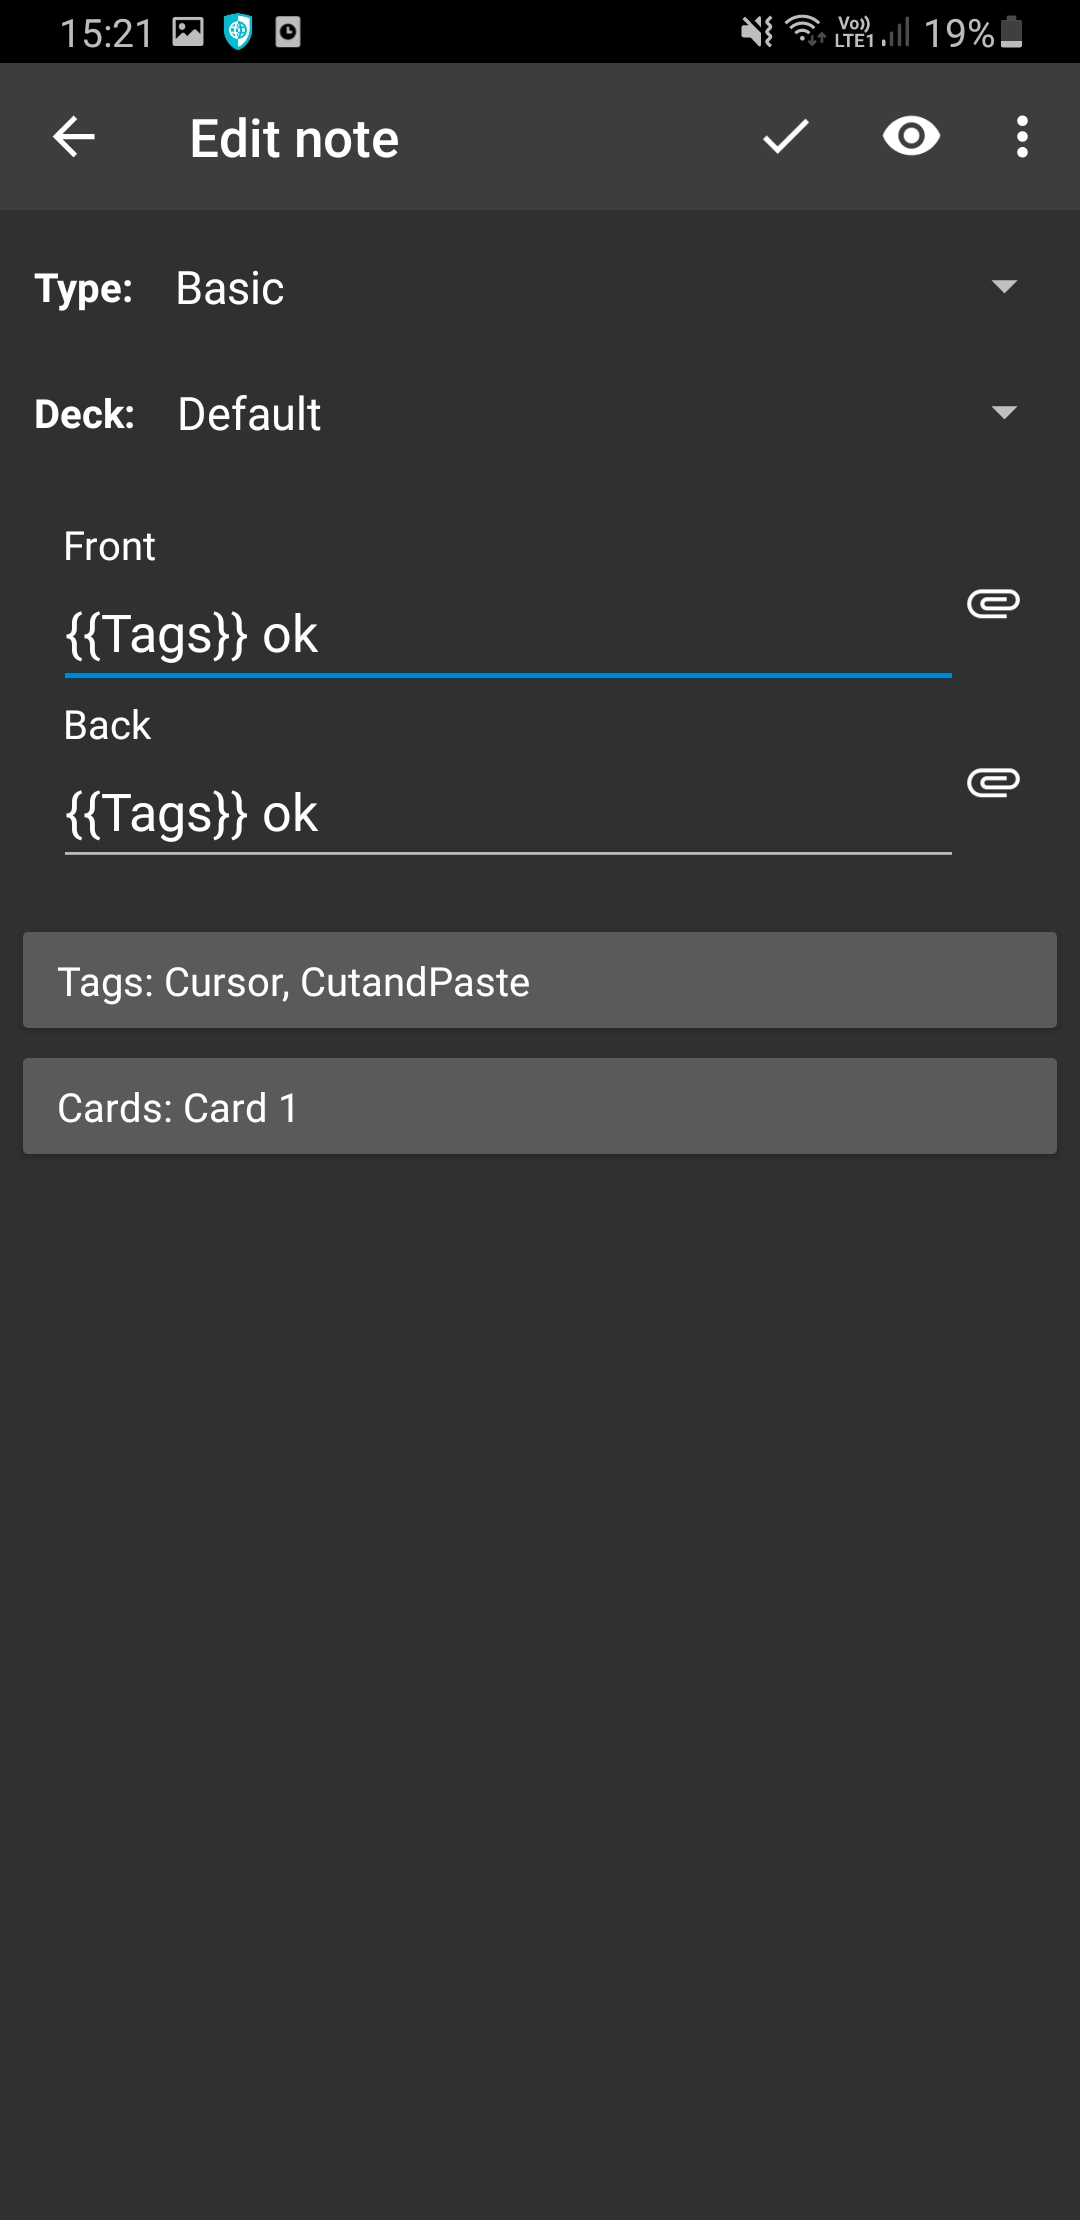This screenshot has height=2220, width=1080.
Task: Toggle the preview eye on the toolbar
Action: coord(911,137)
